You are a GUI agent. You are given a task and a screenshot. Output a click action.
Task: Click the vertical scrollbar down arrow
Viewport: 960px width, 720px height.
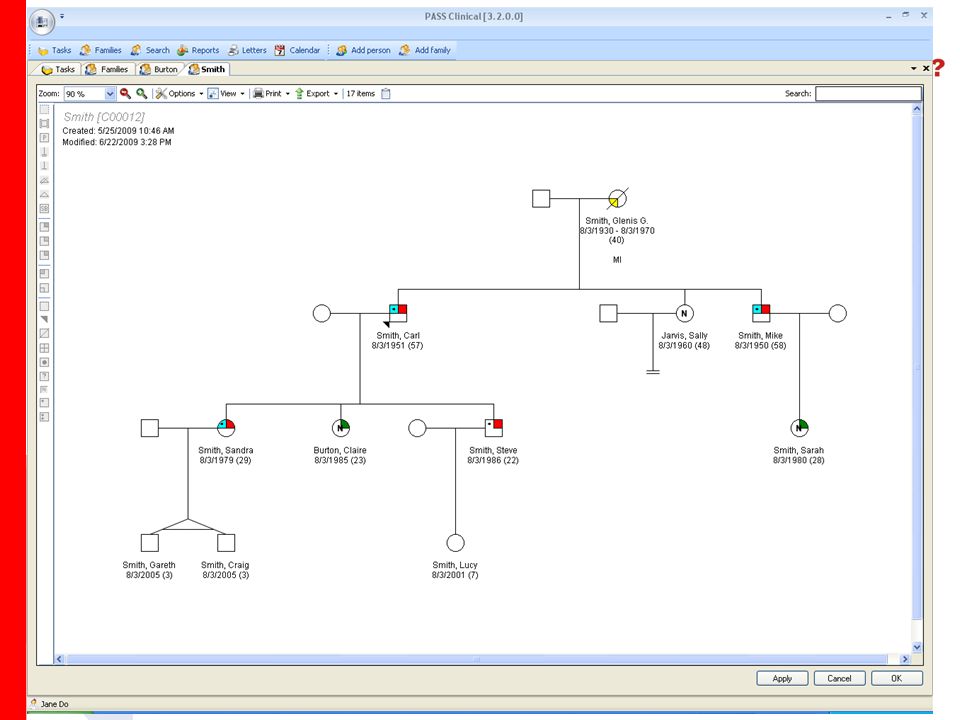917,647
